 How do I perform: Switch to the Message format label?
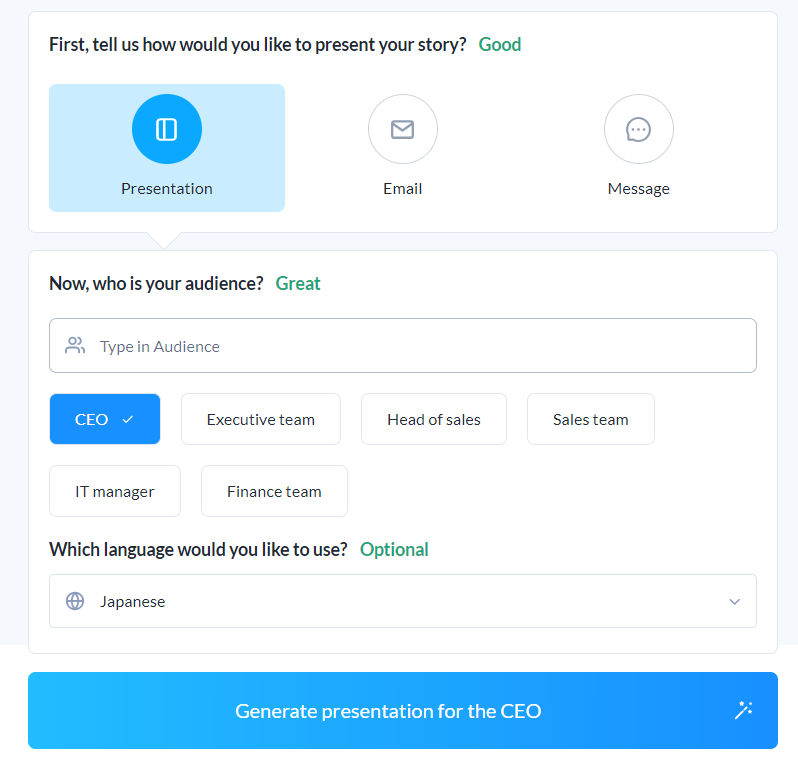click(x=639, y=189)
